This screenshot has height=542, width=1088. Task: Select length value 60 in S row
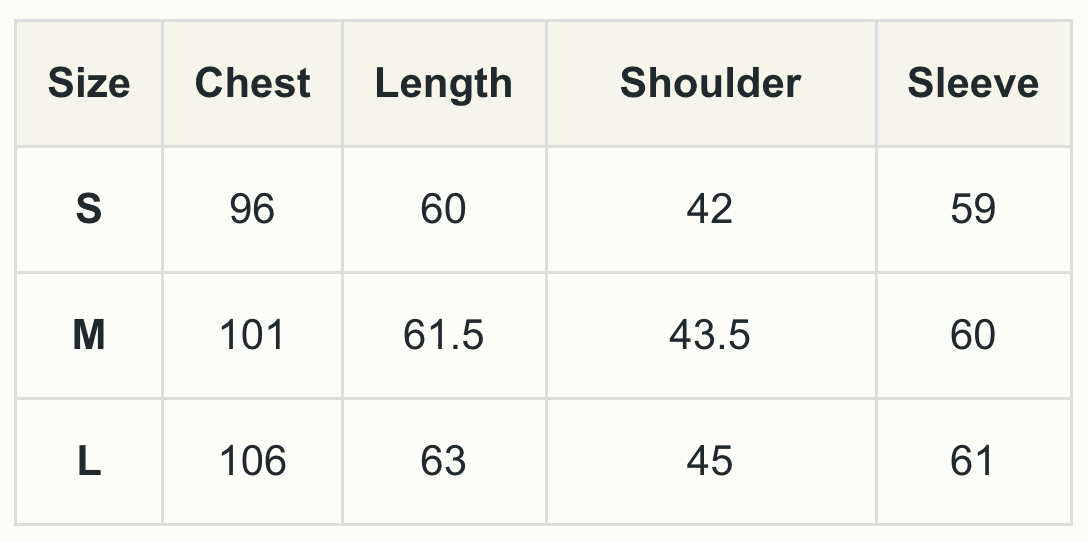443,209
